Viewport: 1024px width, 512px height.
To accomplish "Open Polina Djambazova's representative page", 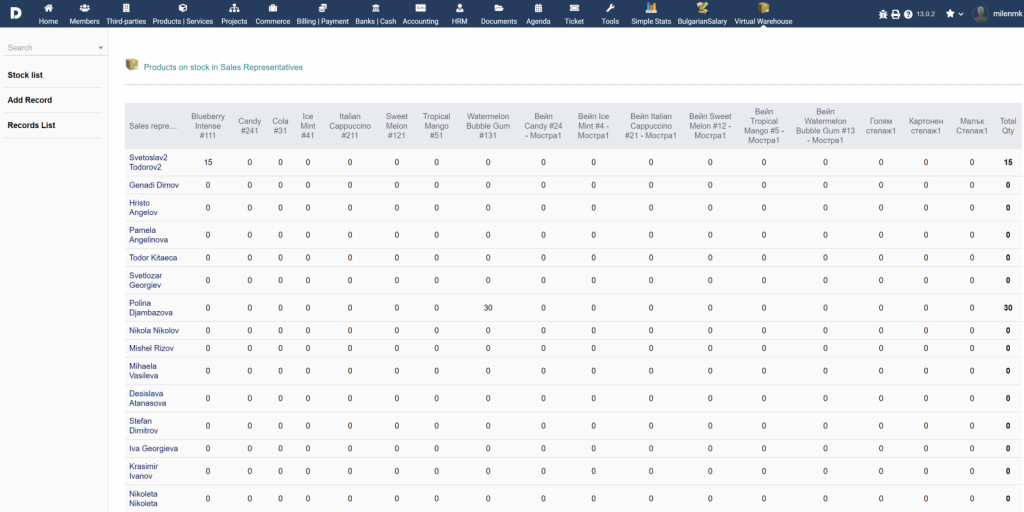I will [x=150, y=307].
